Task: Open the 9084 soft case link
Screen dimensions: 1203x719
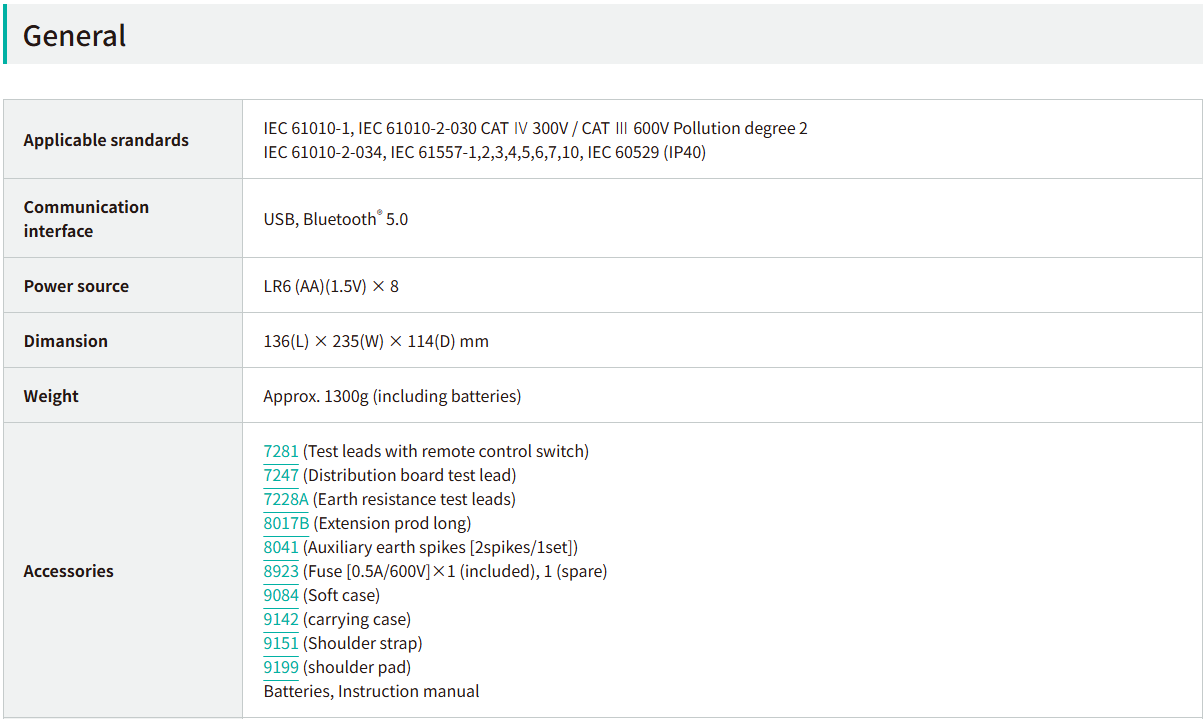Action: pos(281,595)
